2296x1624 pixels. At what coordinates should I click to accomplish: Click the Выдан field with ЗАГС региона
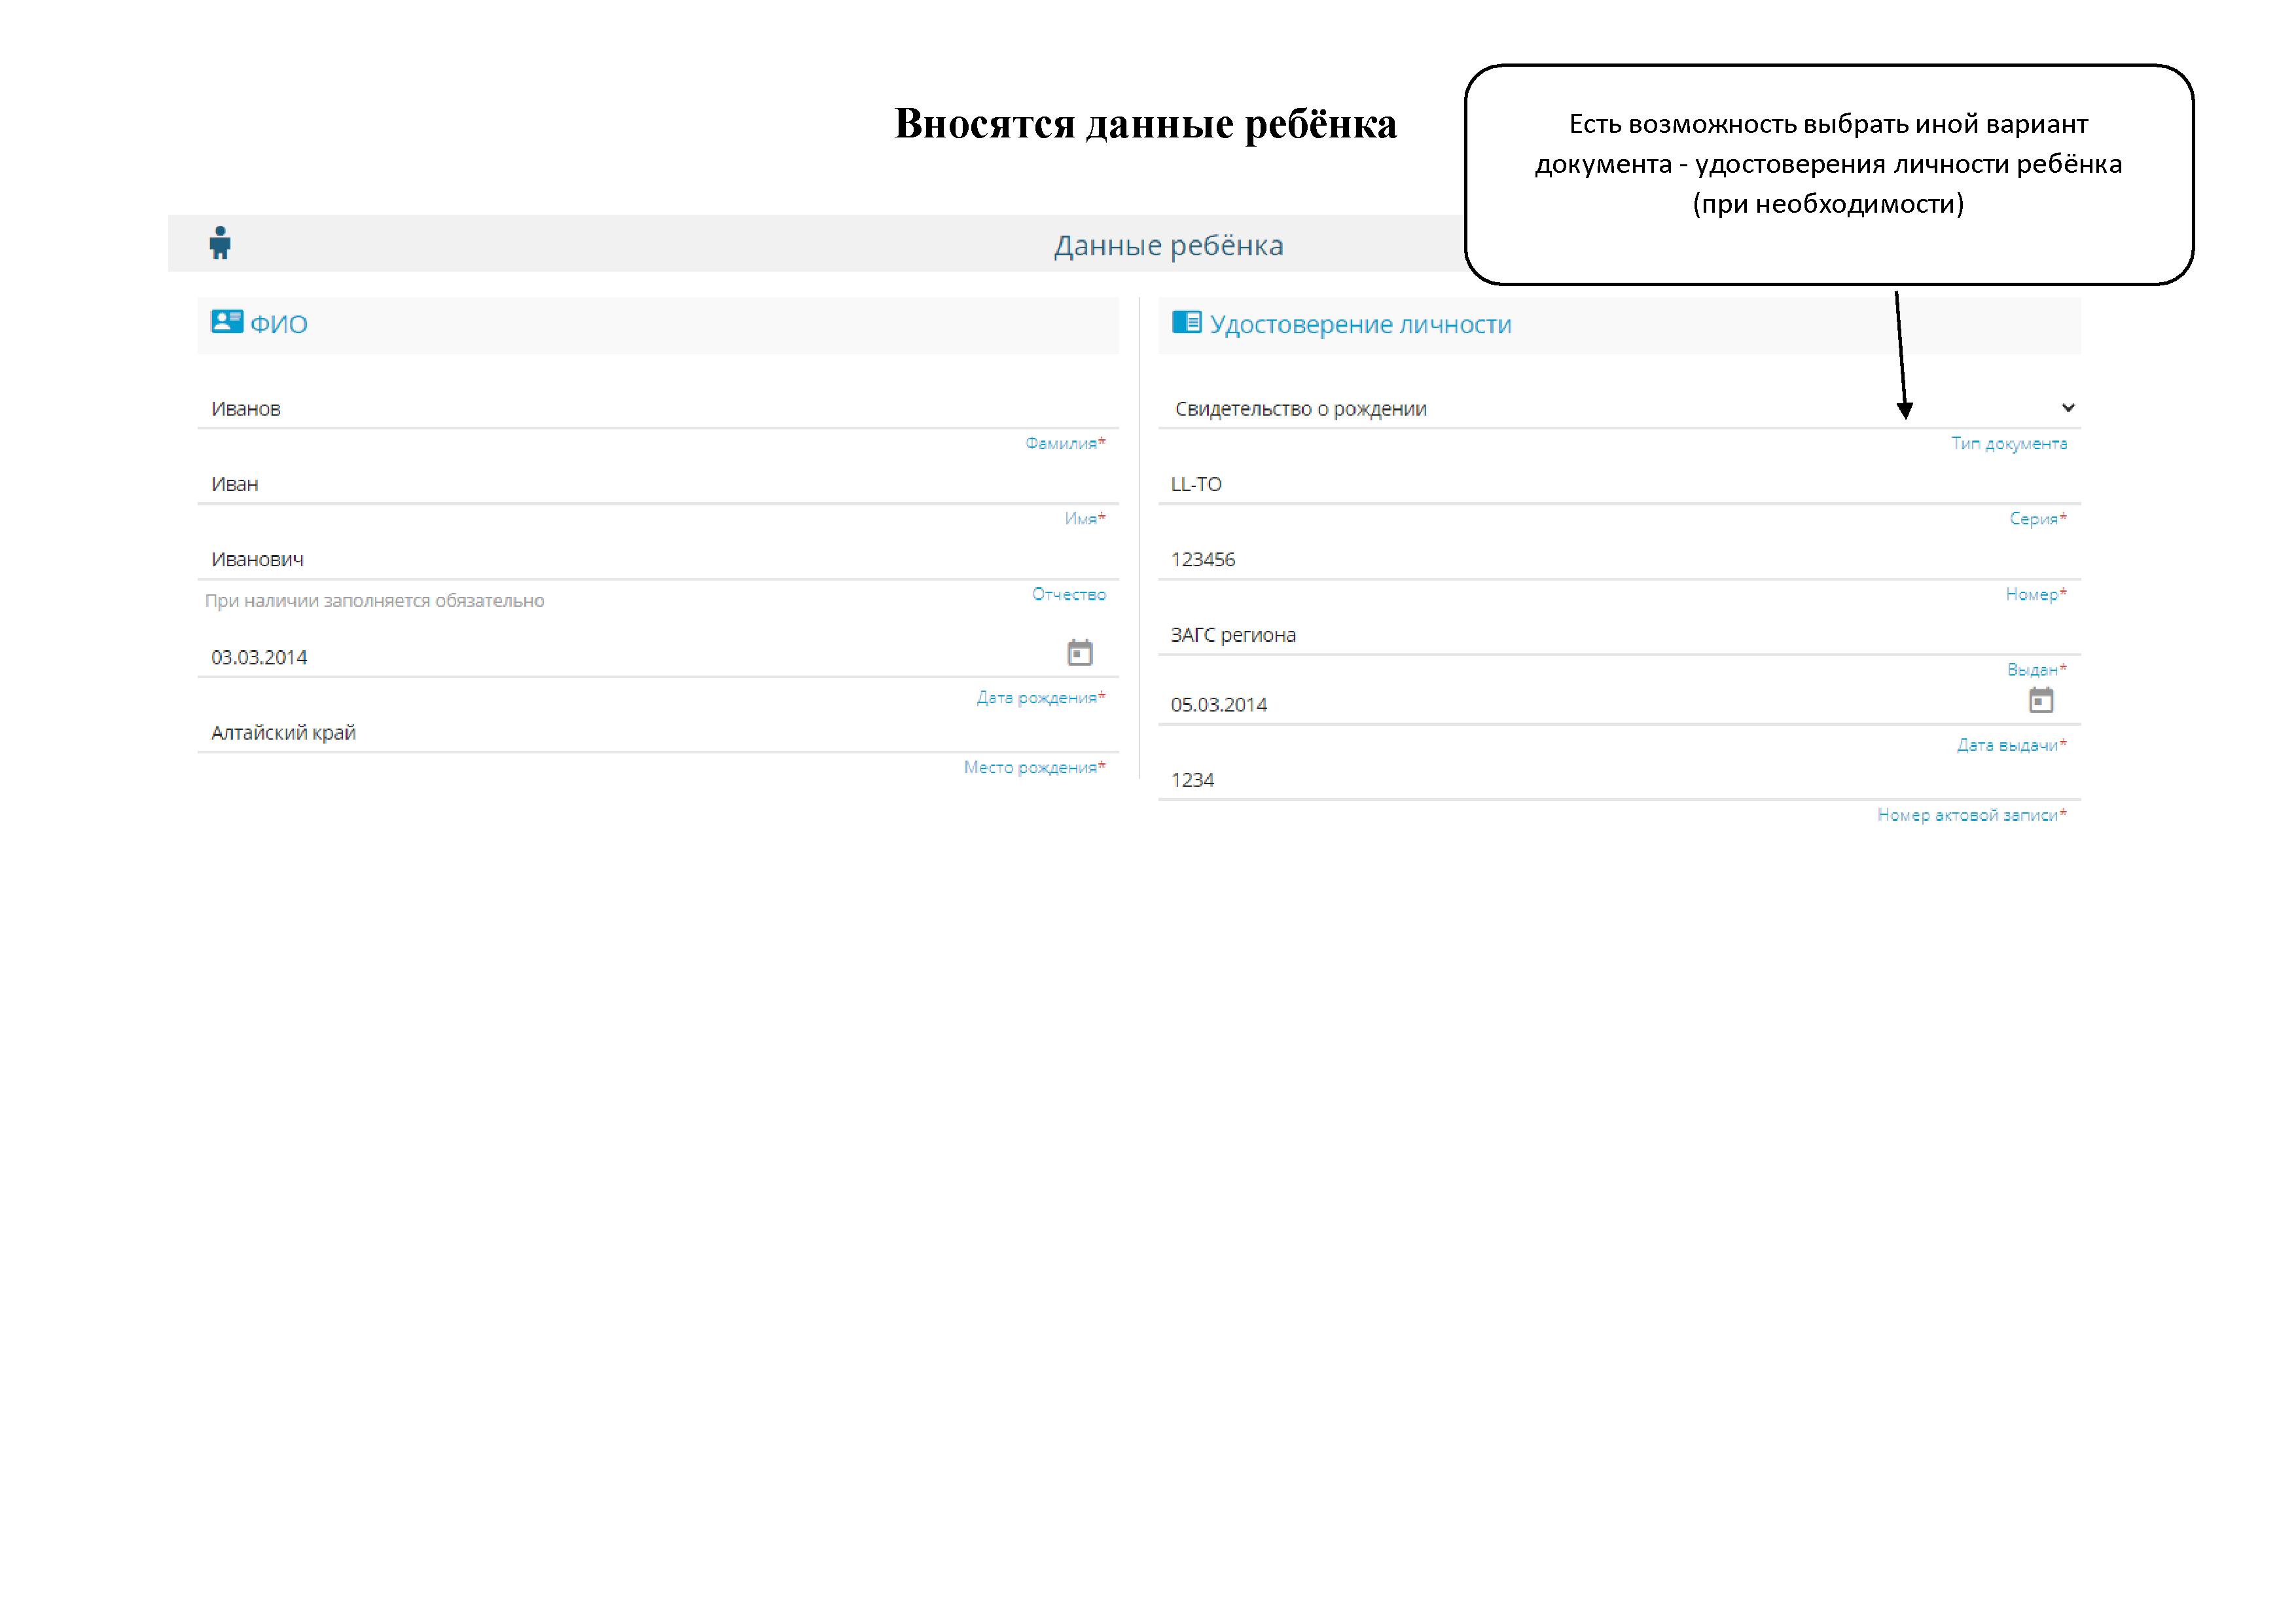1619,636
